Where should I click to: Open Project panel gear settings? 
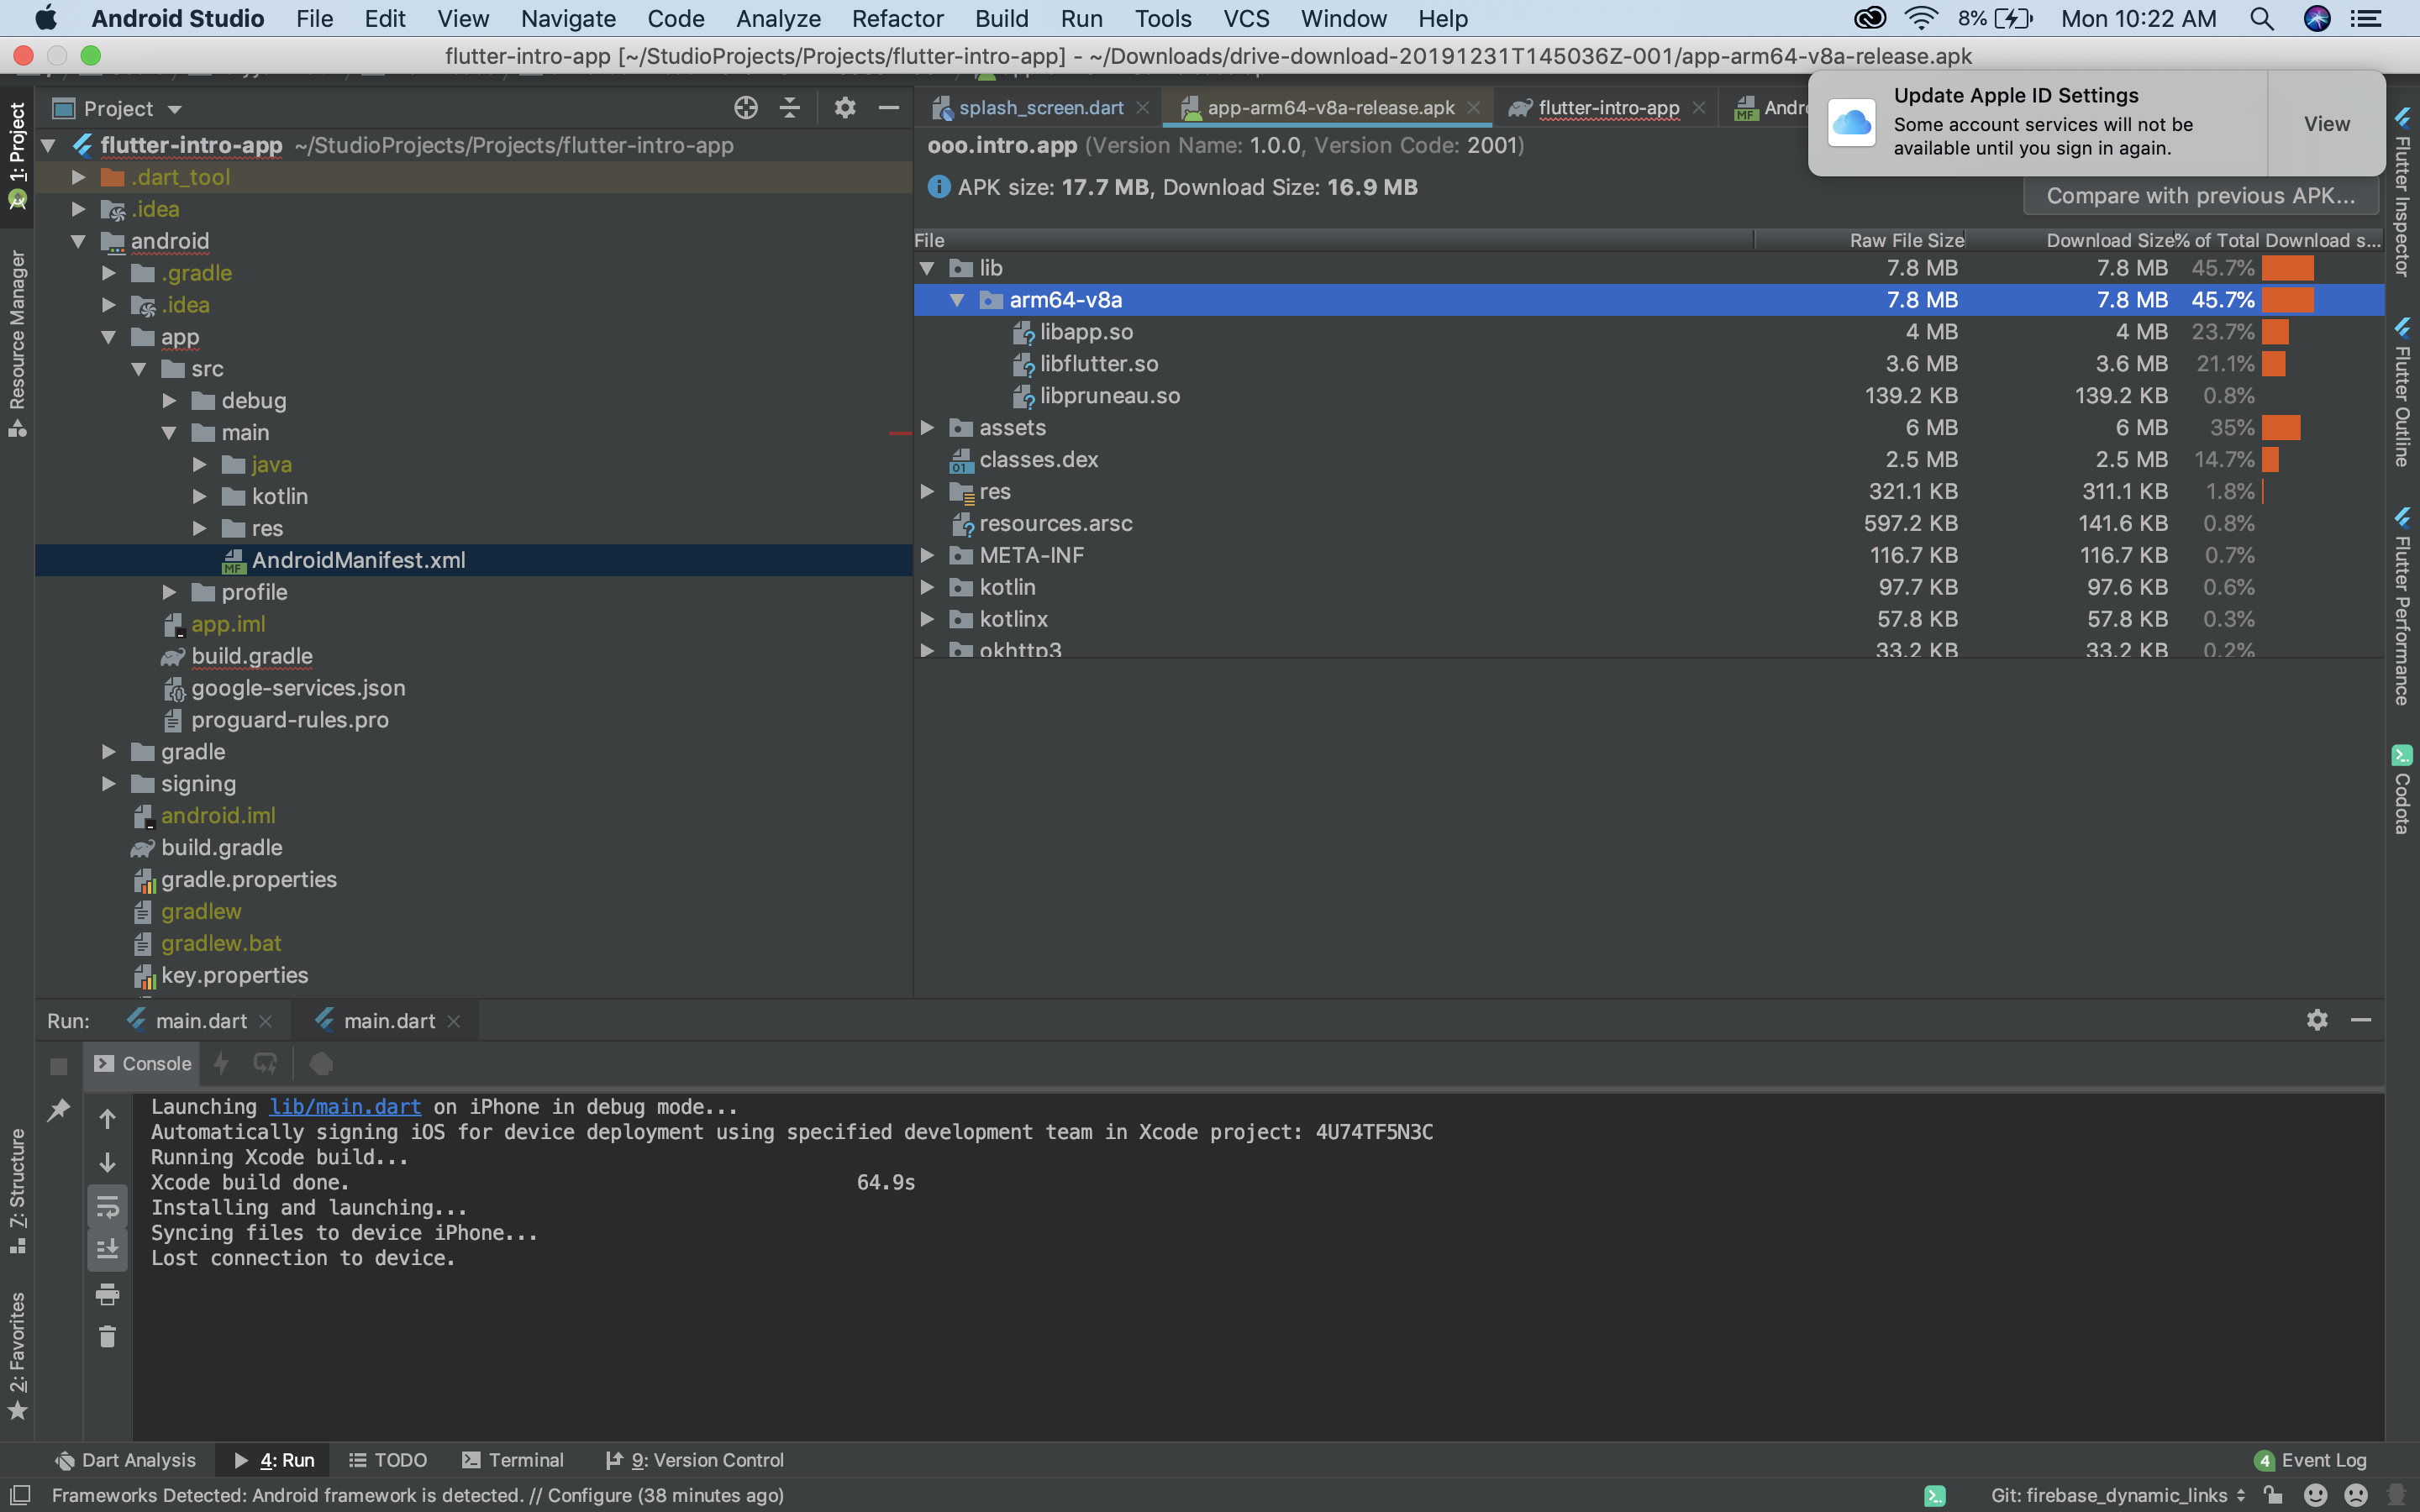click(x=845, y=108)
